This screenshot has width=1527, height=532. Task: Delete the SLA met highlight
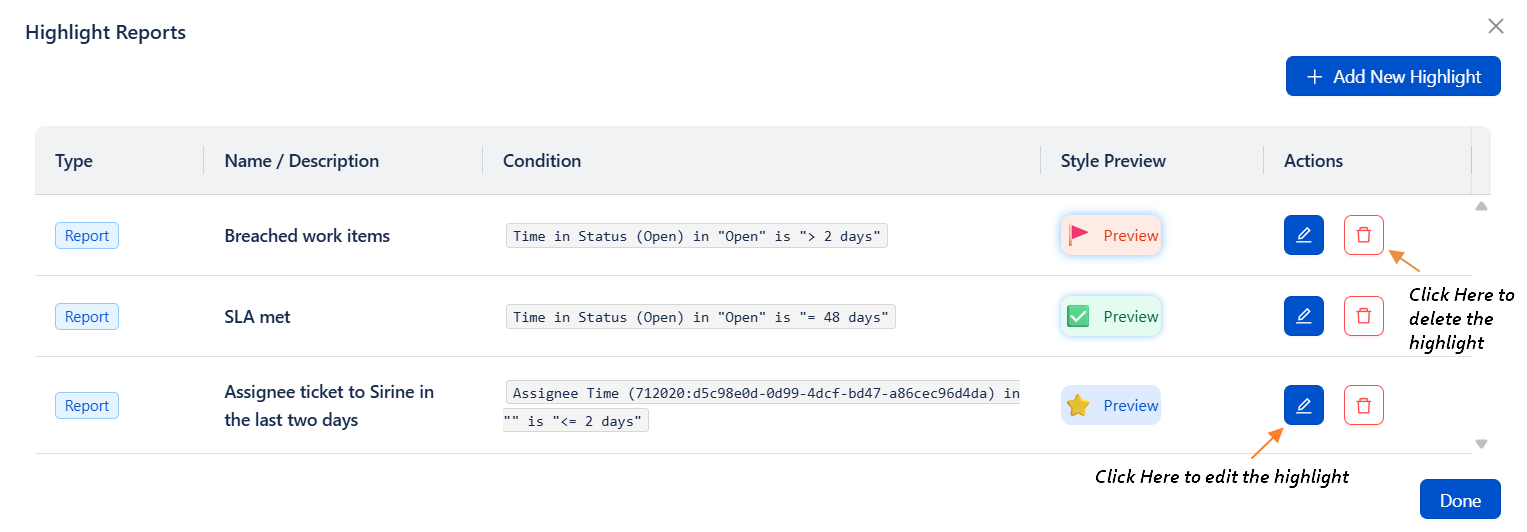pos(1363,316)
